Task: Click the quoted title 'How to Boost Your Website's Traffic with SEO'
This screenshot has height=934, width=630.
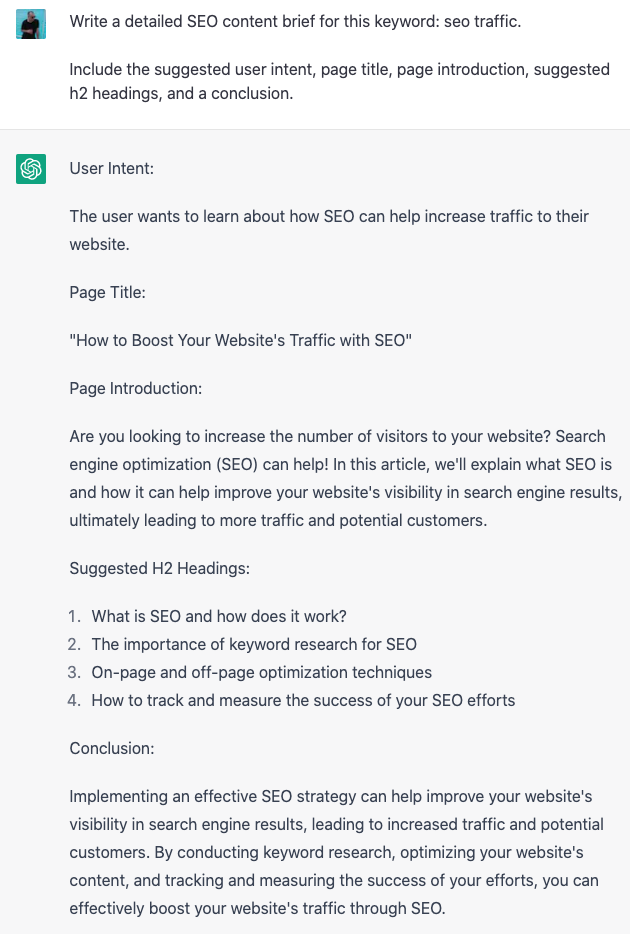Action: [241, 340]
